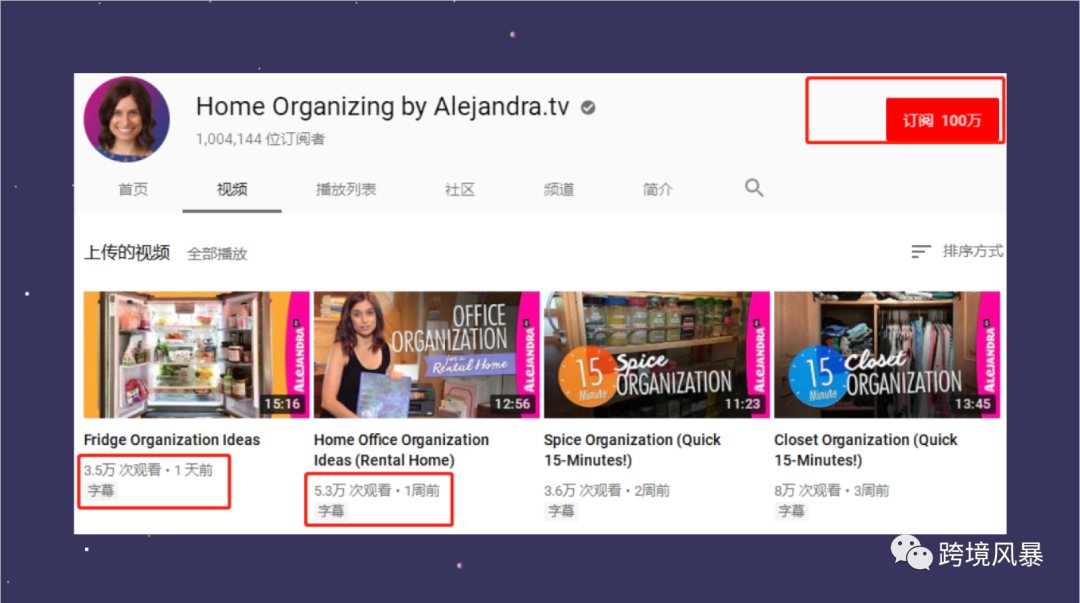Open the channel search magnifier icon
The width and height of the screenshot is (1080, 603).
pyautogui.click(x=754, y=187)
